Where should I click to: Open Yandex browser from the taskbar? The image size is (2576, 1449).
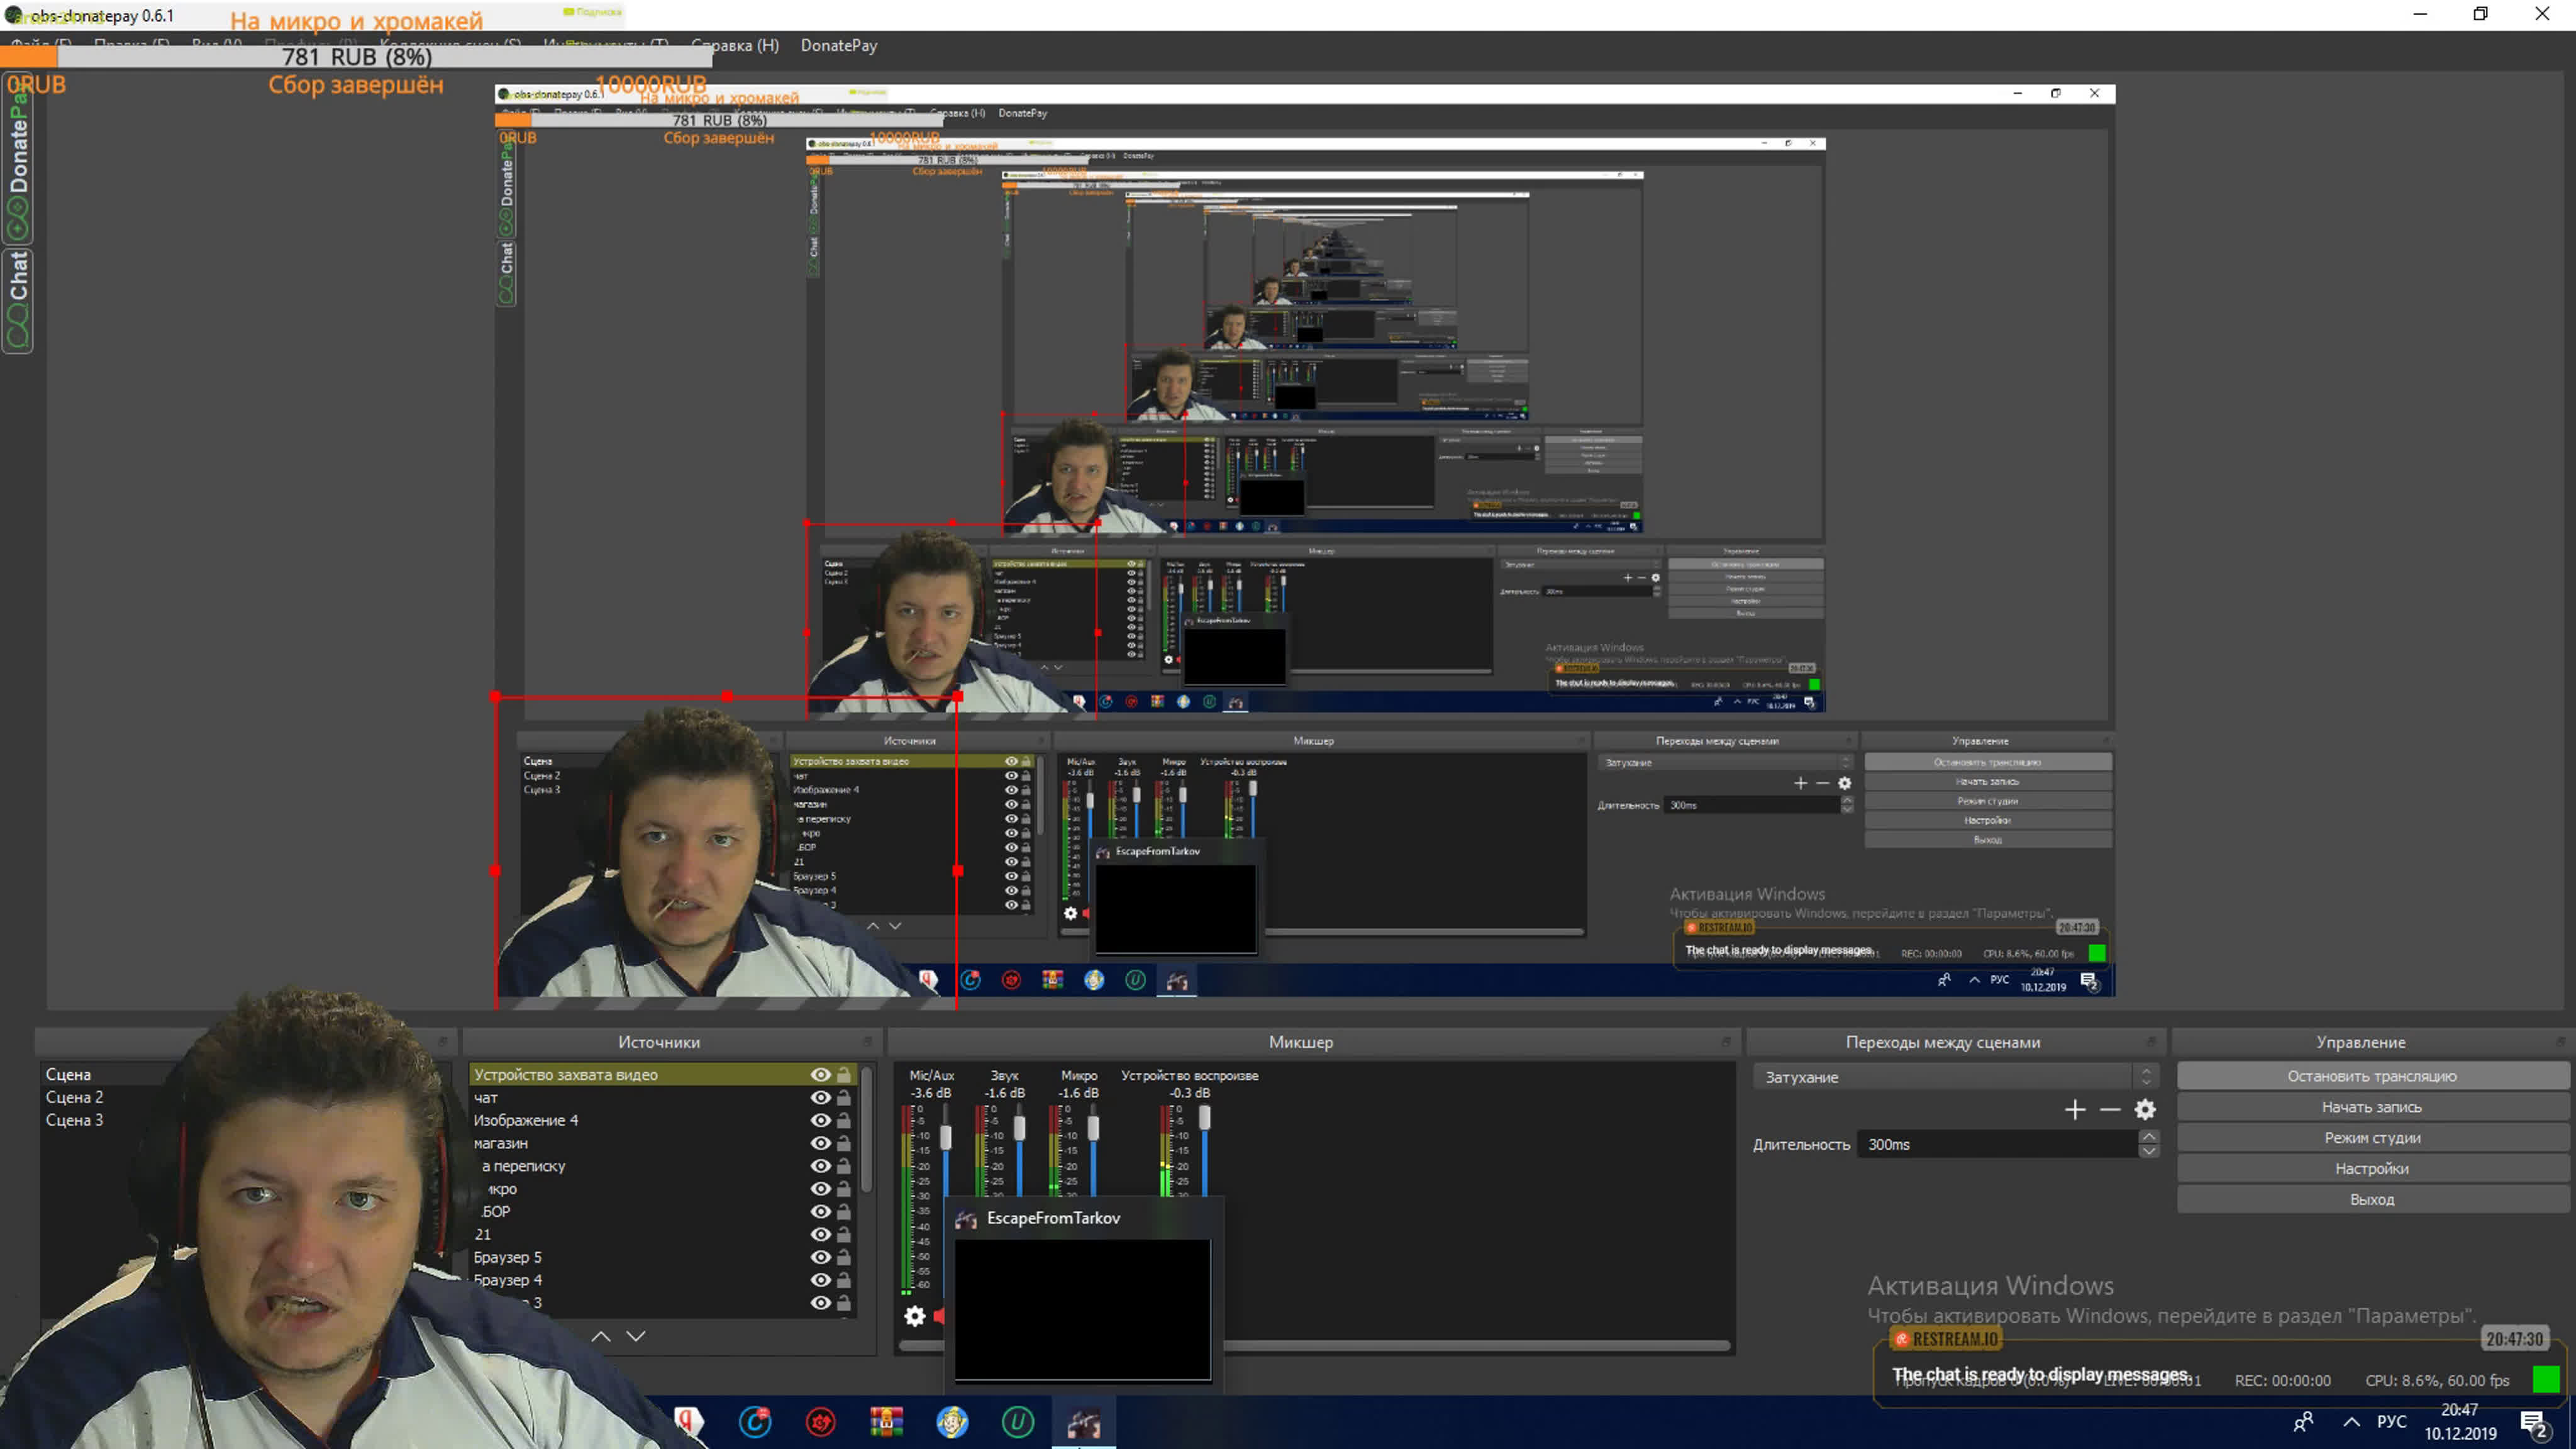[x=688, y=1422]
